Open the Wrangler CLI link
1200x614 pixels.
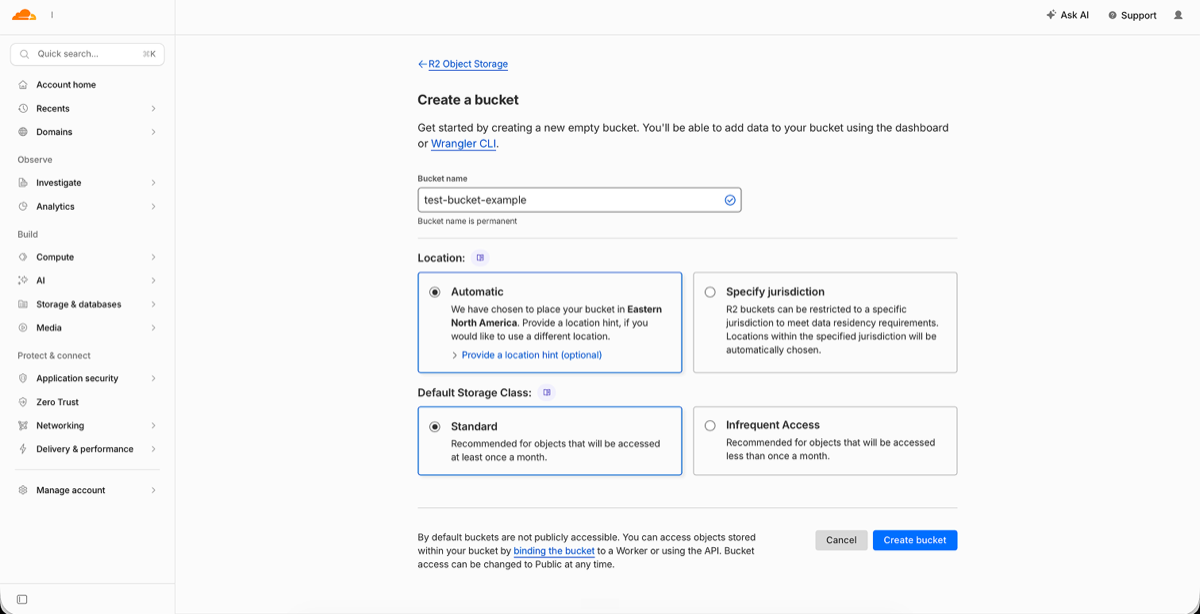tap(463, 144)
